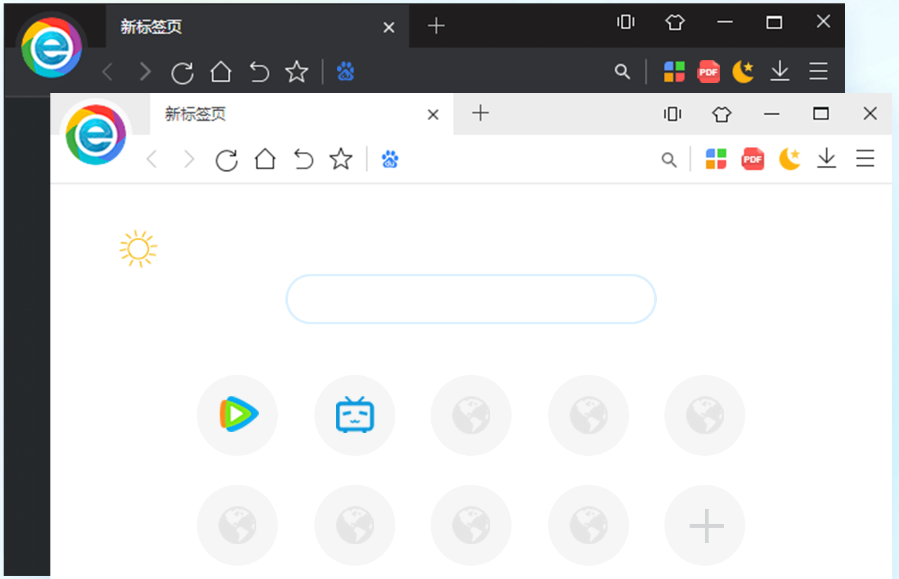Image resolution: width=899 pixels, height=579 pixels.
Task: Click inside the search input box
Action: tap(470, 299)
